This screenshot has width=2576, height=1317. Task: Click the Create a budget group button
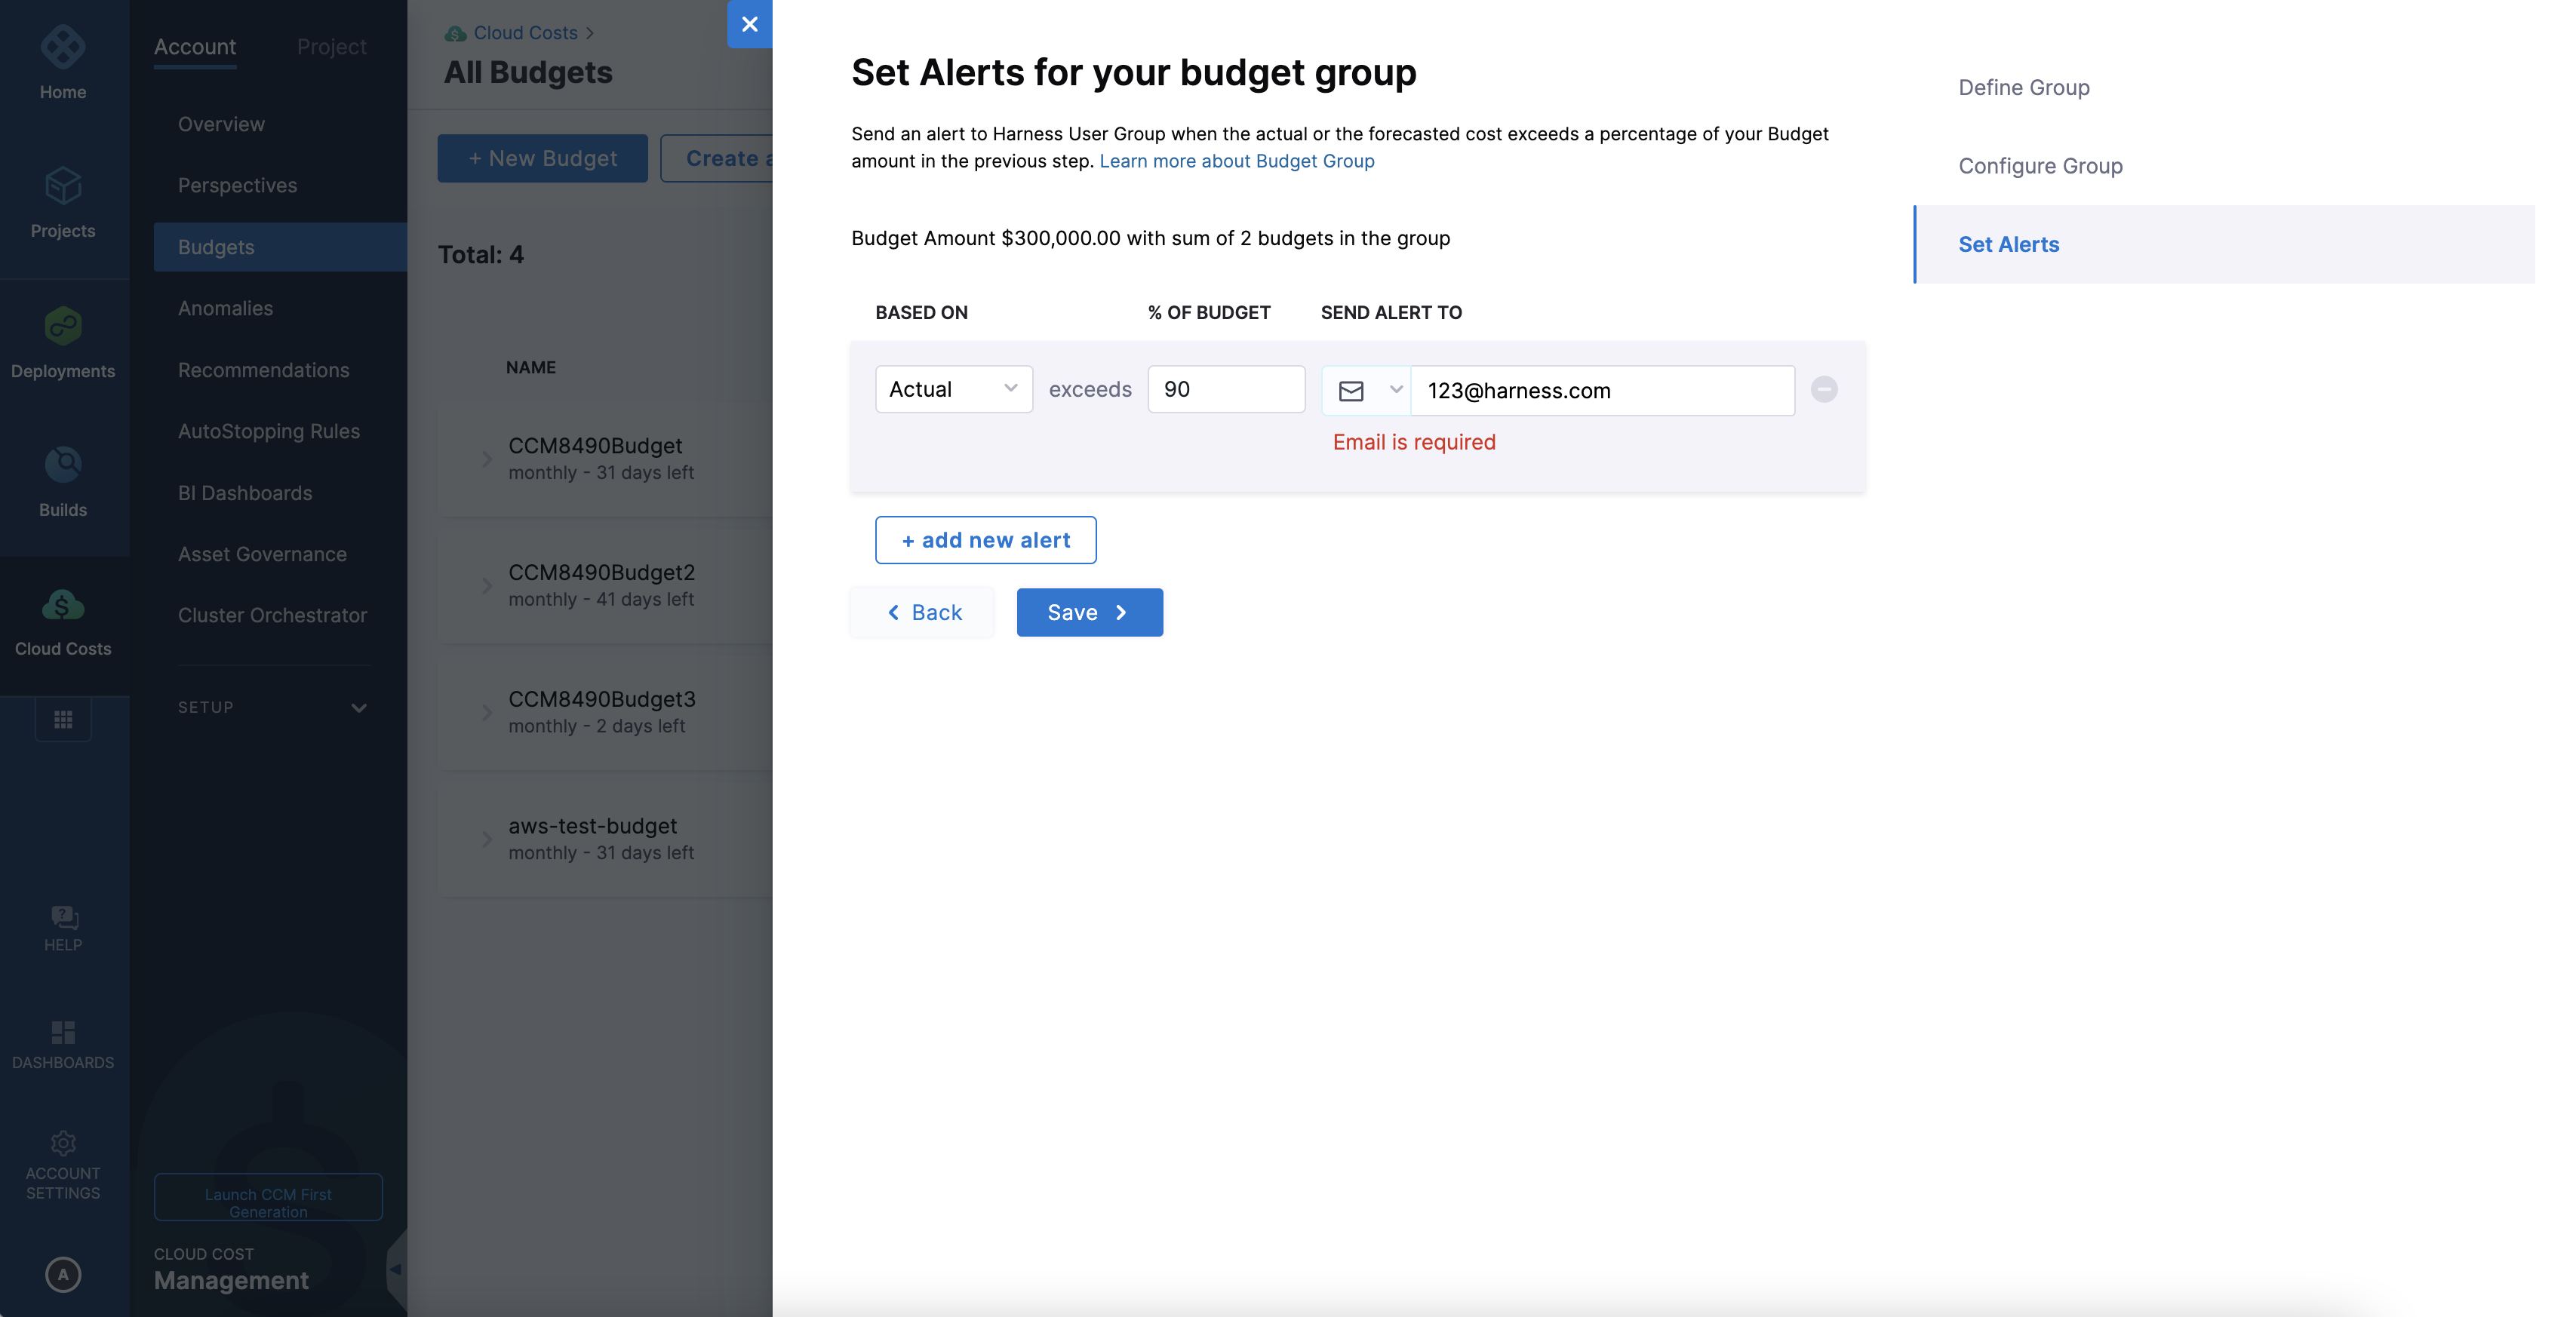[x=717, y=158]
